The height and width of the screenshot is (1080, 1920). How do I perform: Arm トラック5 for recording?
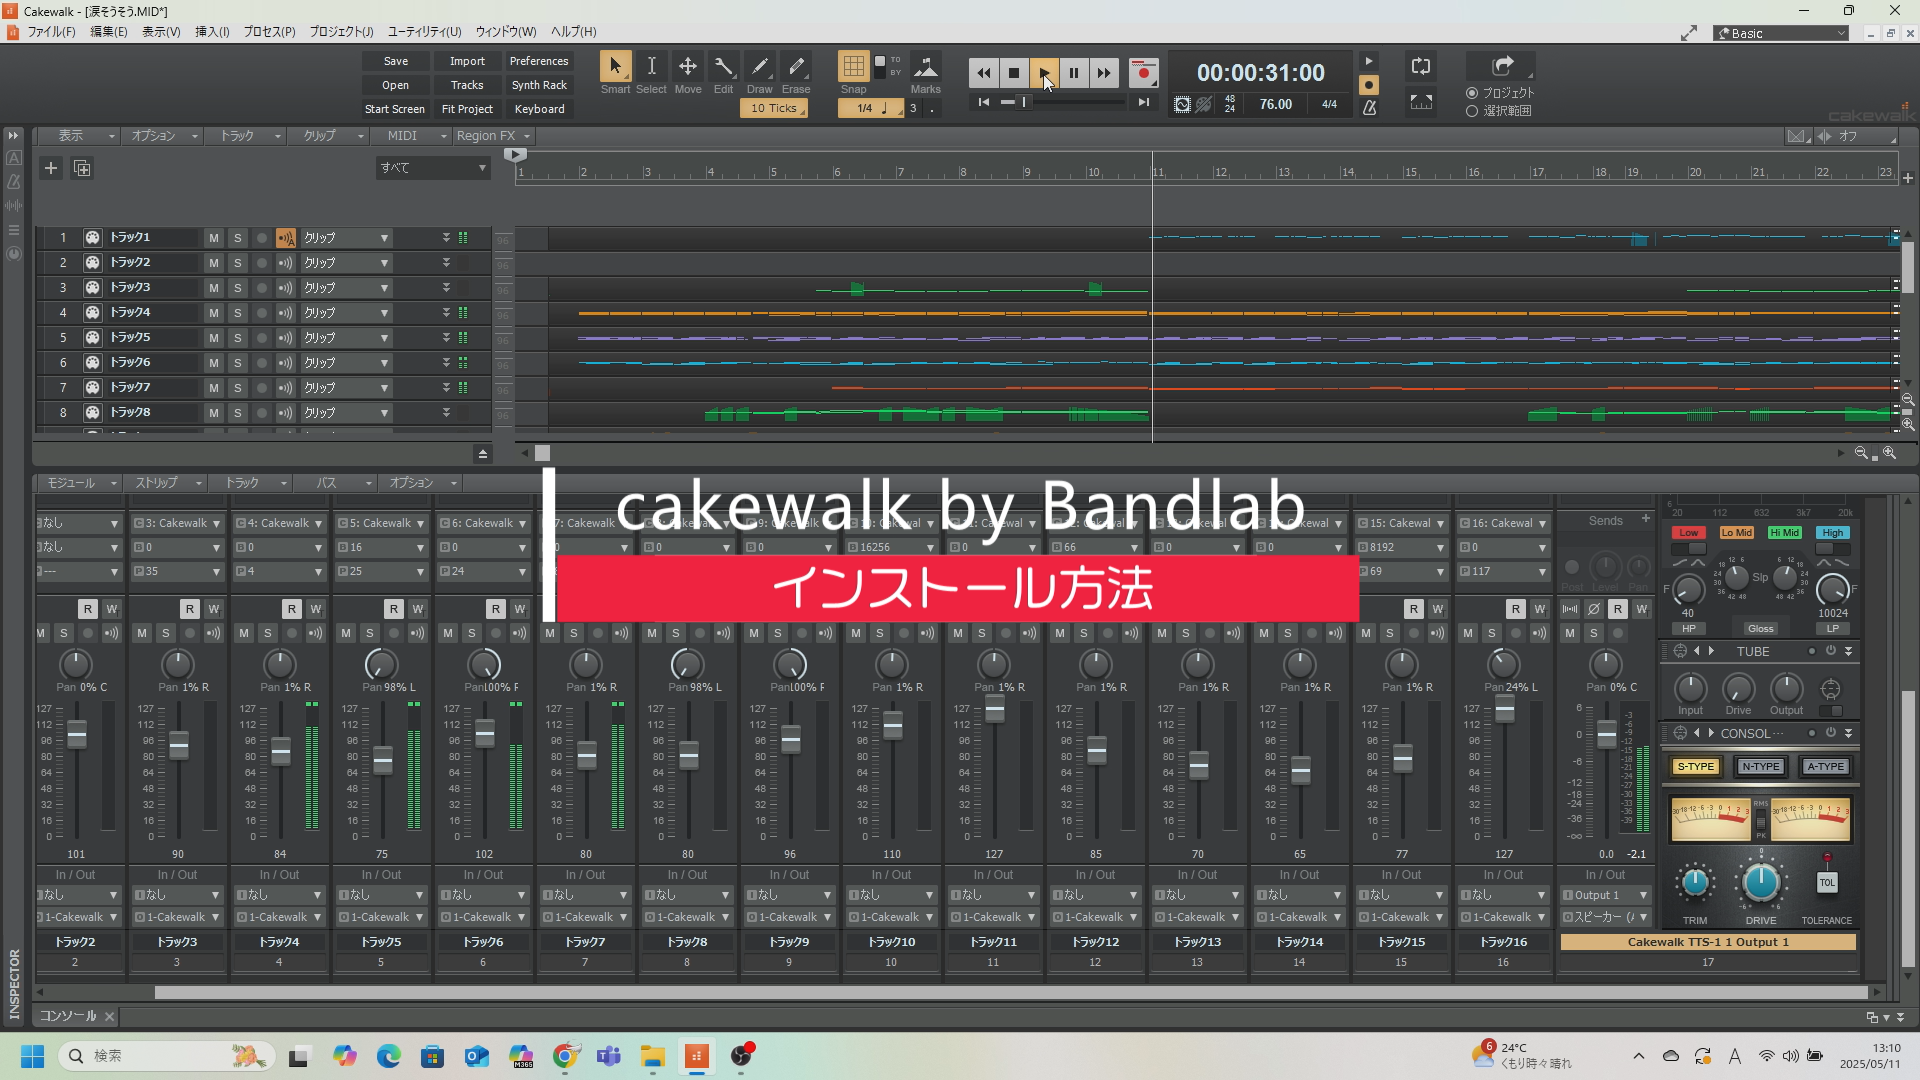(x=261, y=338)
